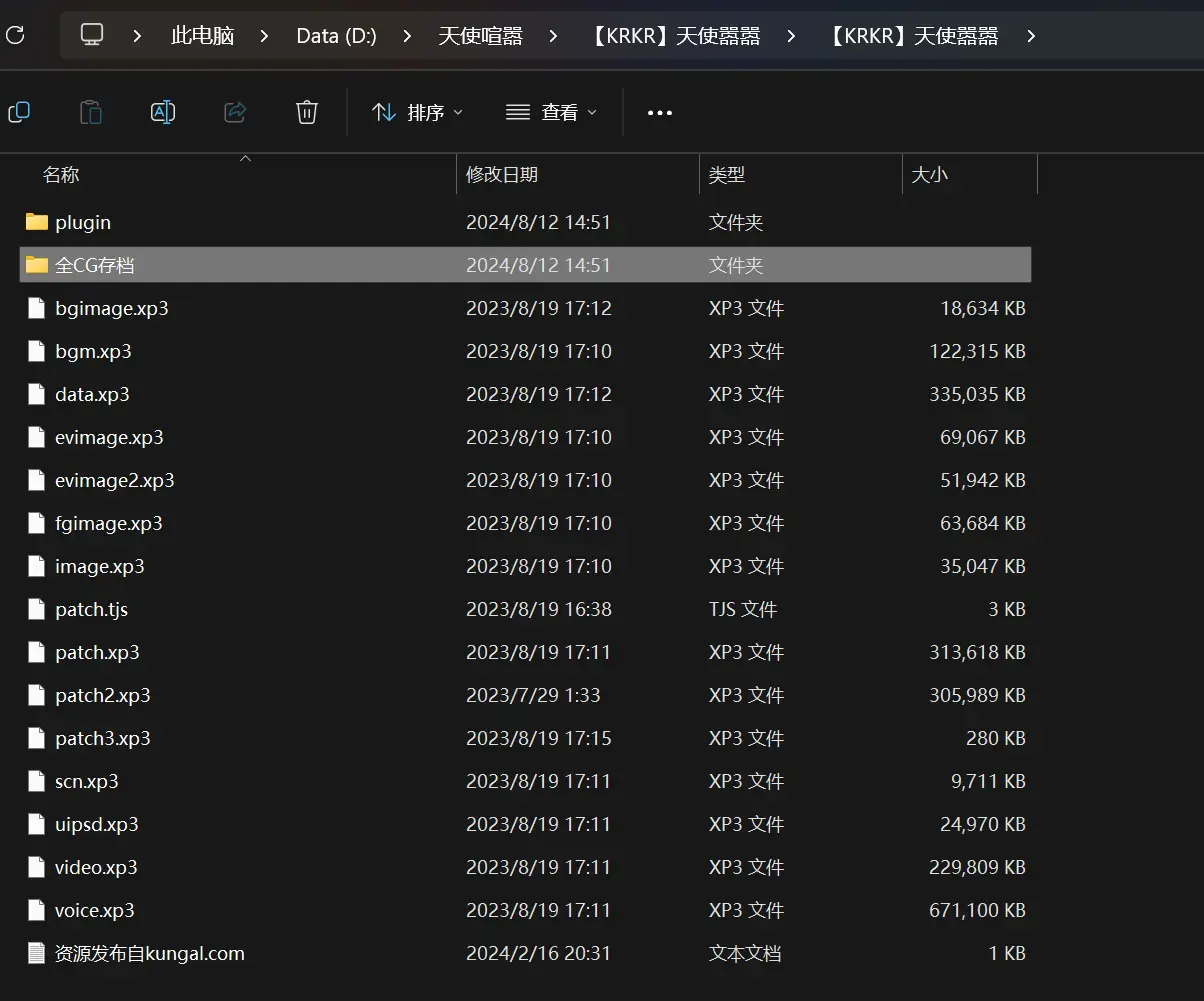The image size is (1204, 1001).
Task: Go to first 【KRKR】天使嚣嚣 breadcrumb segment
Action: coord(674,36)
